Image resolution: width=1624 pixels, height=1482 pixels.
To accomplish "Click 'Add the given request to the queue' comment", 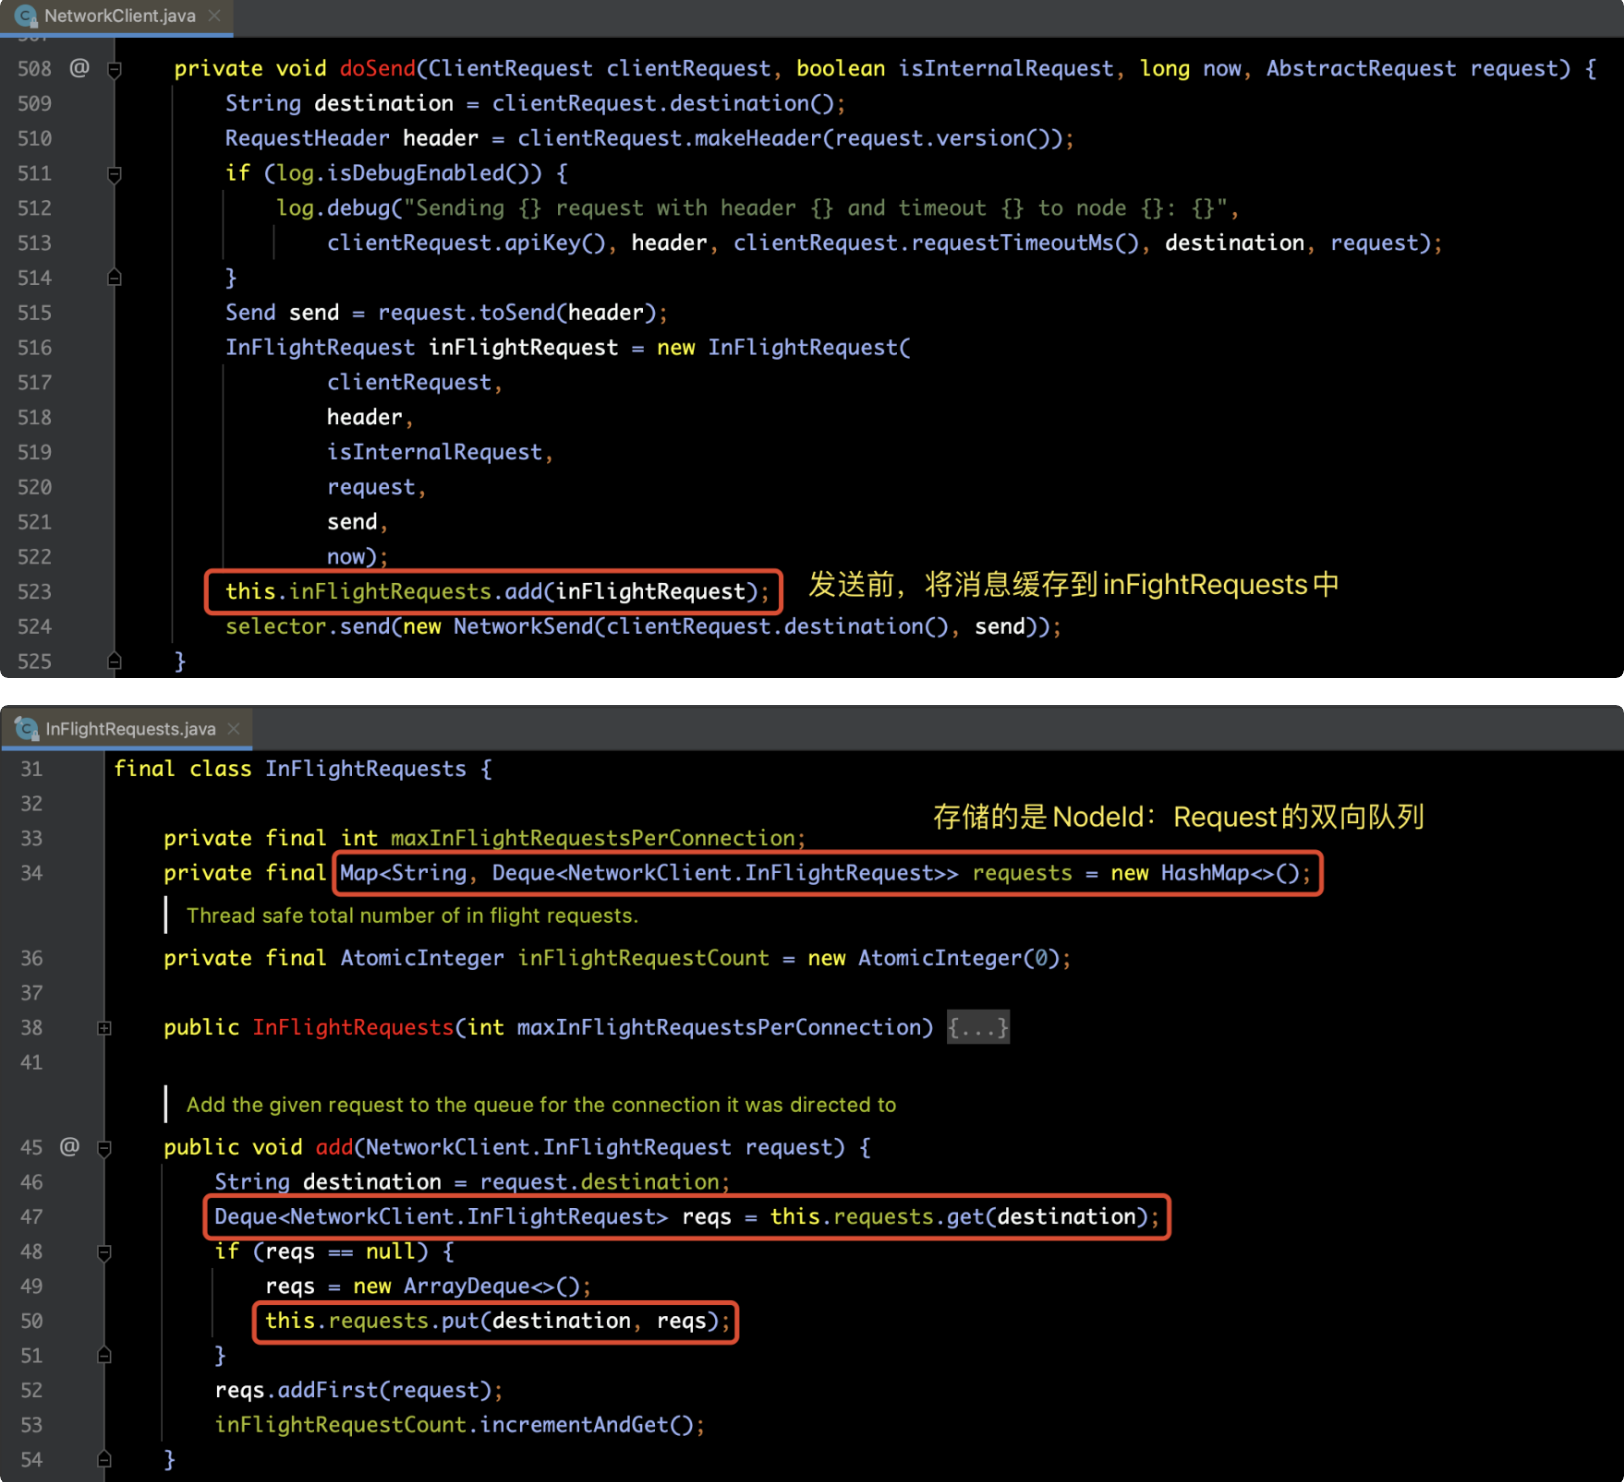I will click(541, 1104).
